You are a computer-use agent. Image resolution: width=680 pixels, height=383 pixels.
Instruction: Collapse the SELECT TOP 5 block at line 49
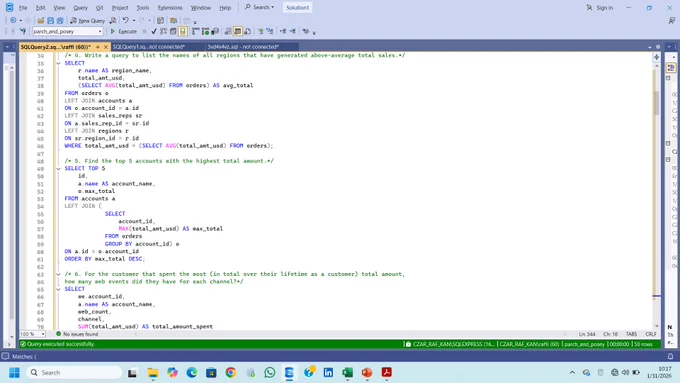tap(58, 169)
